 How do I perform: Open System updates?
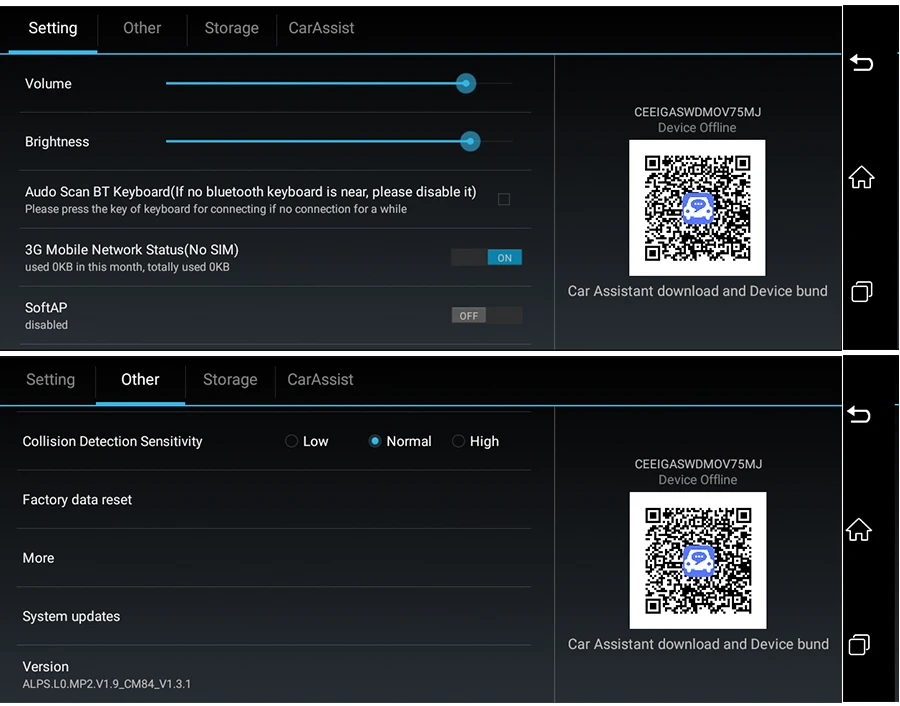[274, 616]
